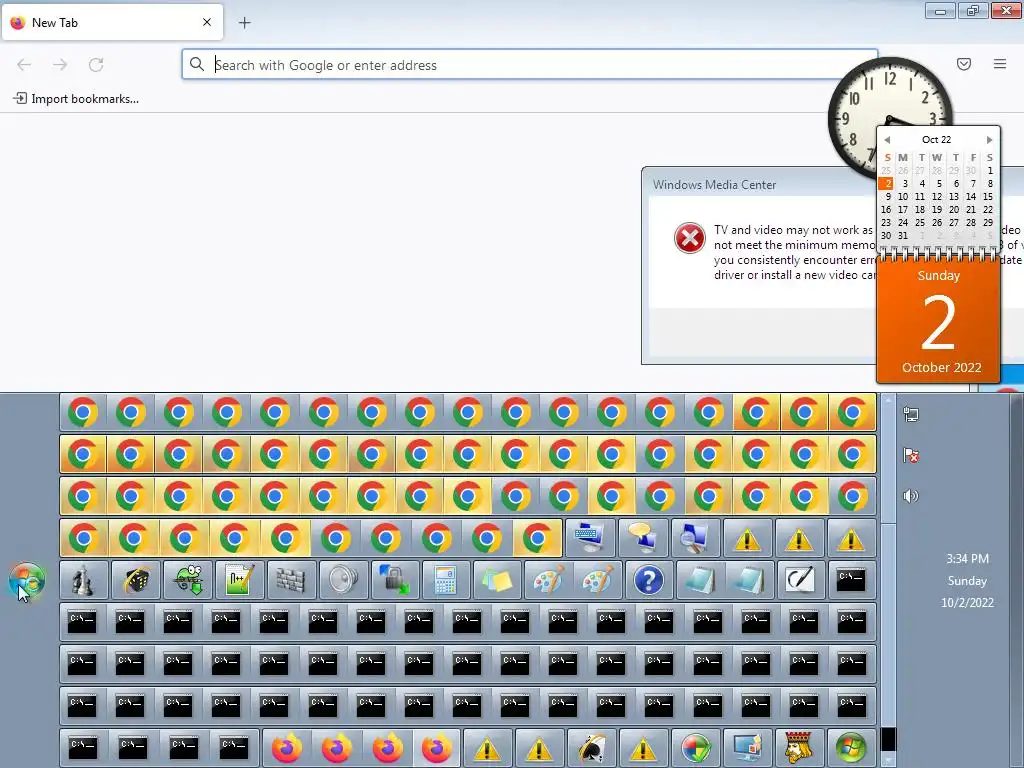Open the backgammon dice game icon

135,580
